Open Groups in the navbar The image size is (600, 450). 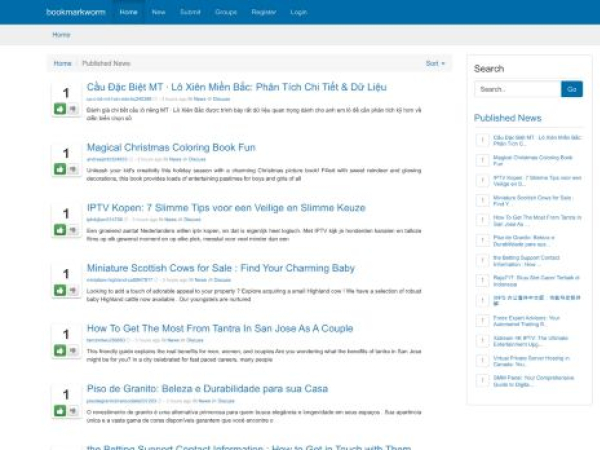(226, 12)
